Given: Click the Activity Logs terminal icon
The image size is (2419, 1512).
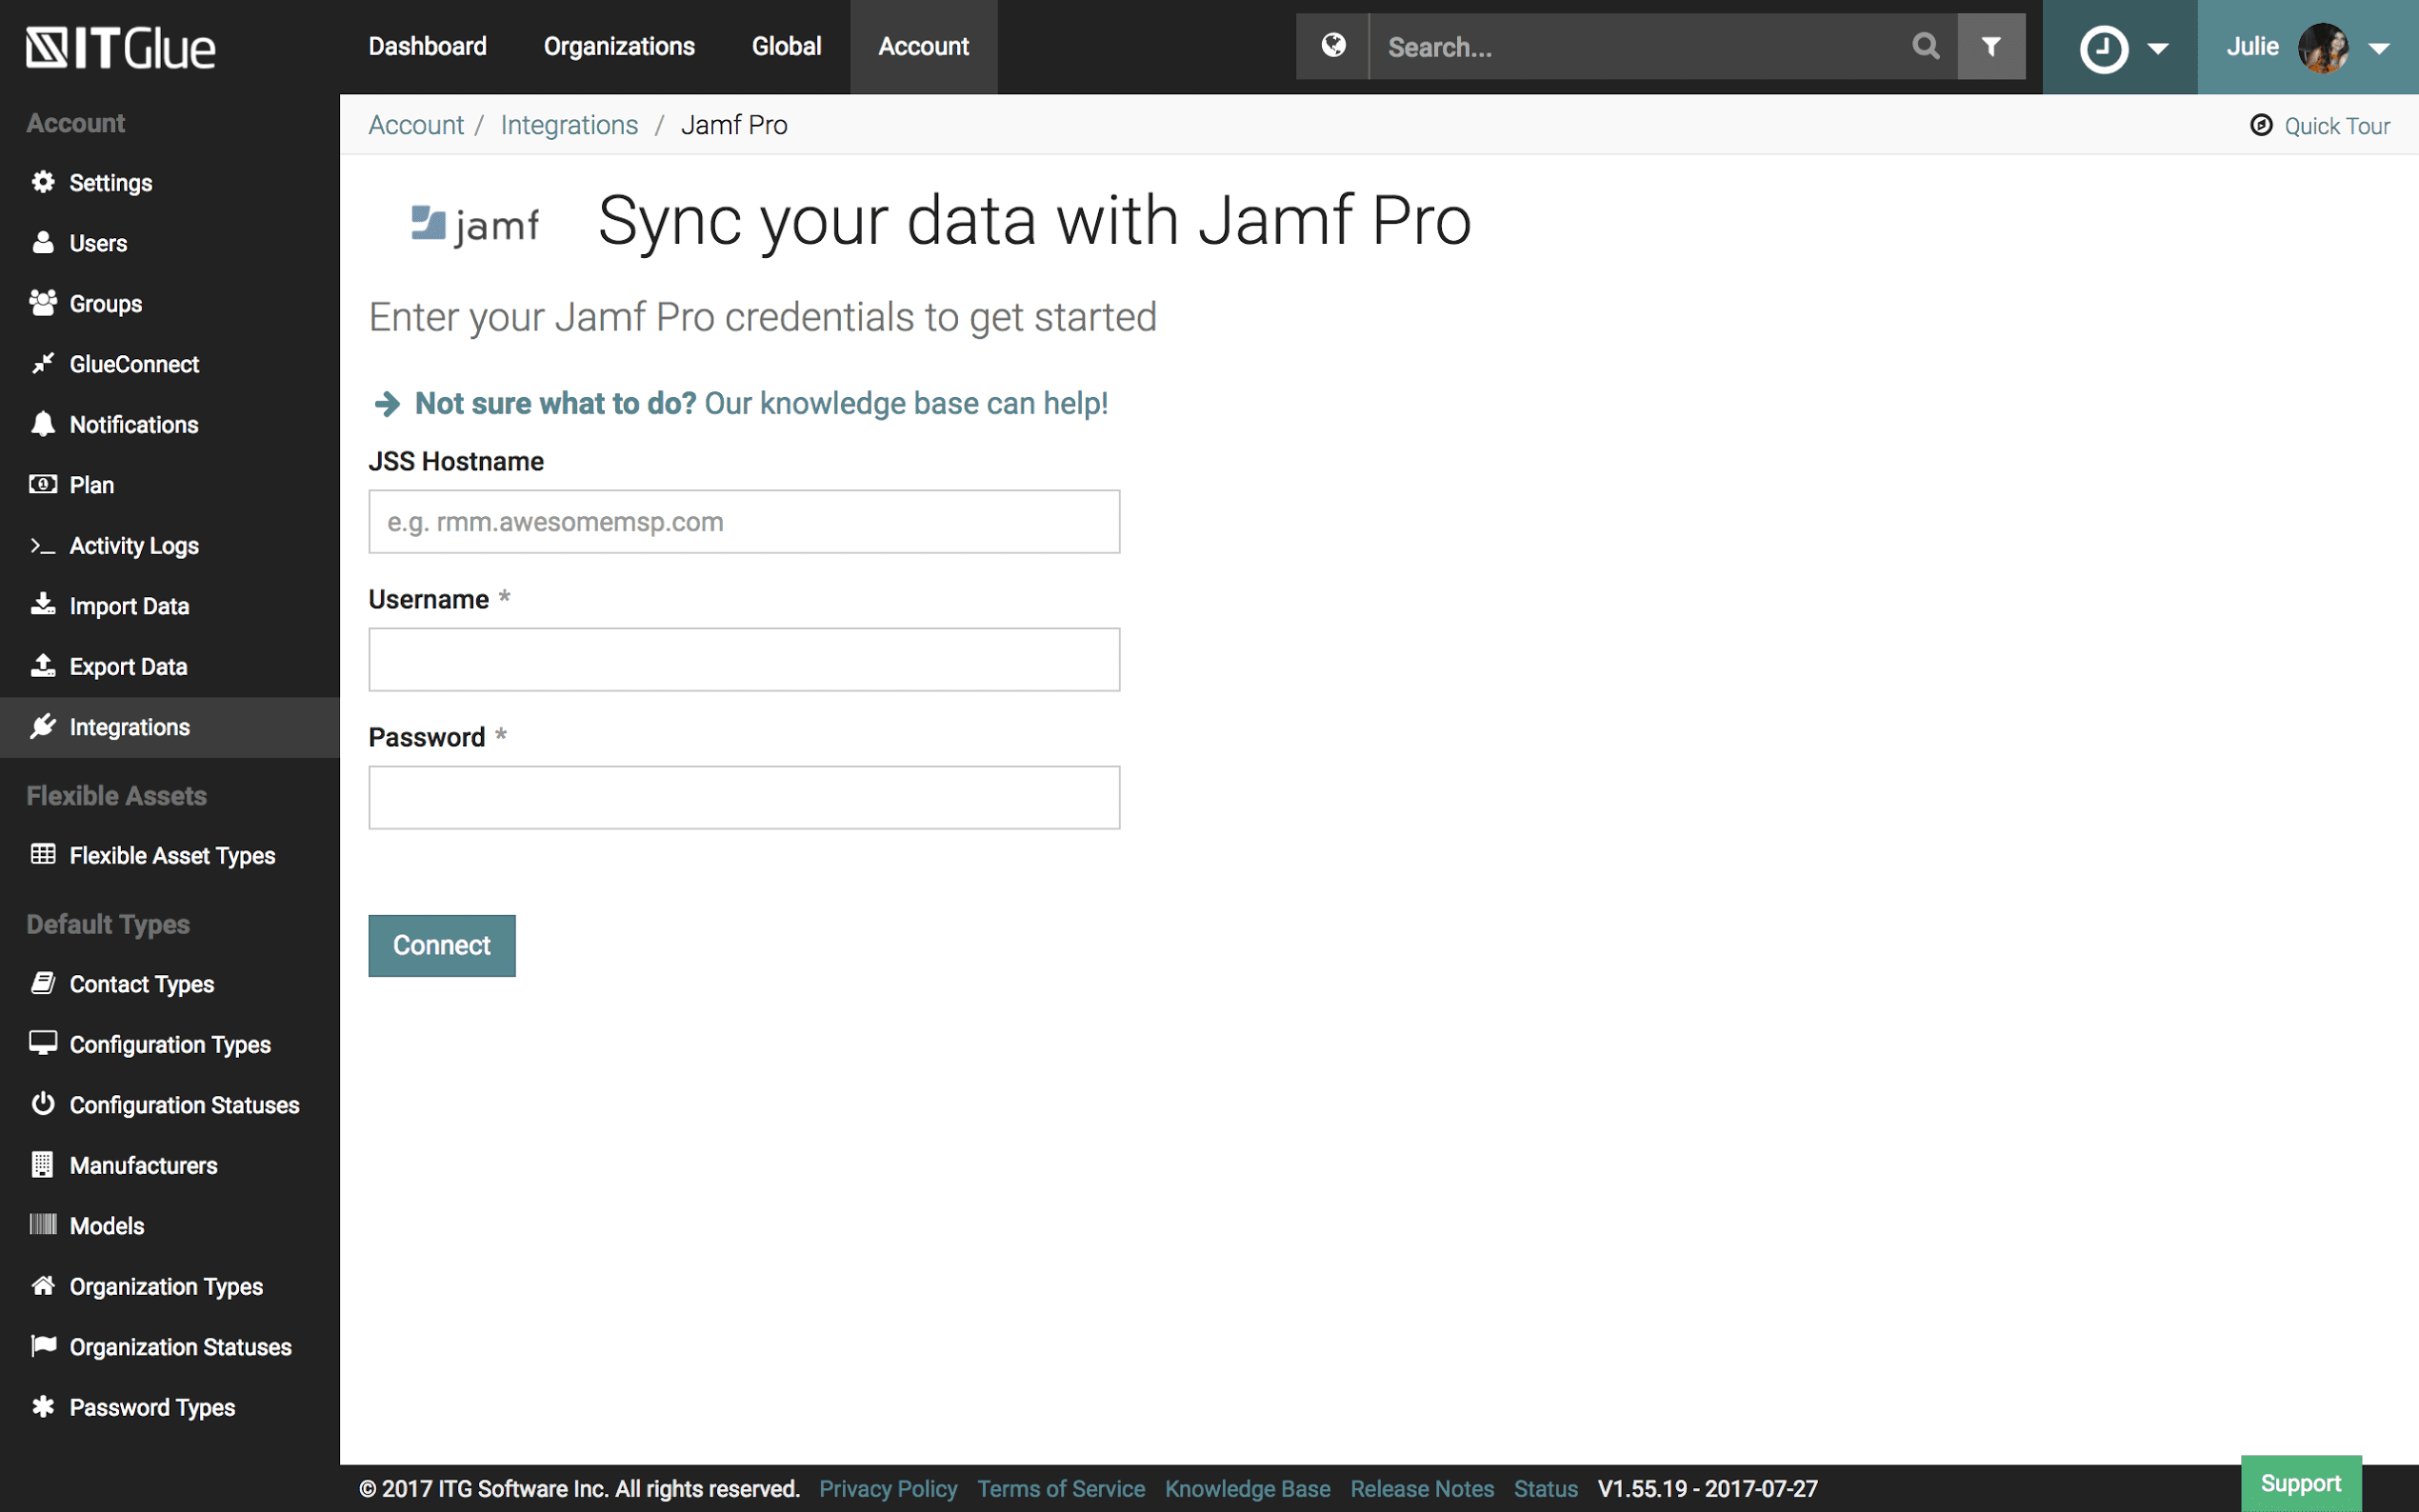Looking at the screenshot, I should click(x=43, y=545).
